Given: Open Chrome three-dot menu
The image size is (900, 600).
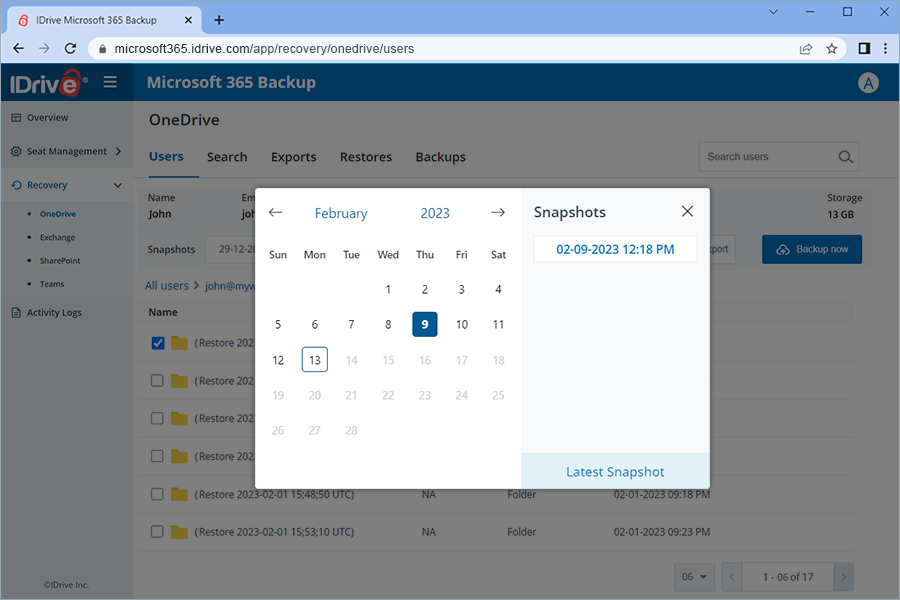Looking at the screenshot, I should pyautogui.click(x=885, y=49).
